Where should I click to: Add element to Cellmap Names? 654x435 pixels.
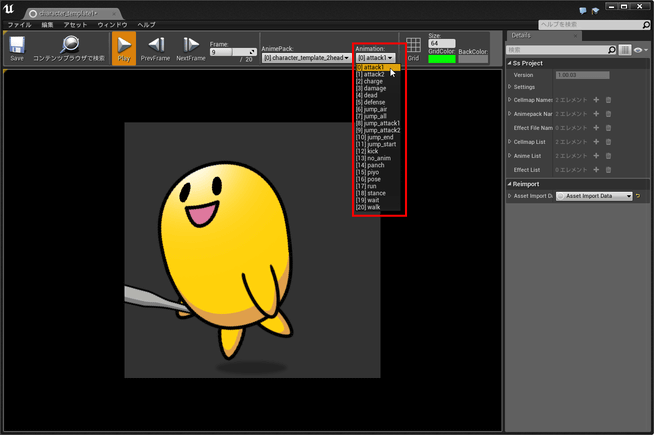click(x=596, y=100)
